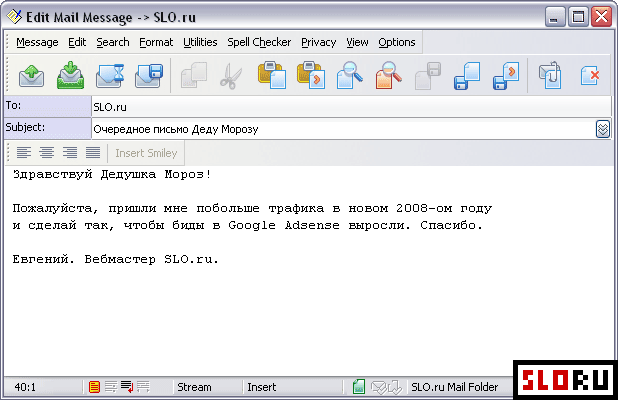Screen dimensions: 618x400
Task: Click the greyed-out copy icon in toolbar
Action: pyautogui.click(x=194, y=75)
